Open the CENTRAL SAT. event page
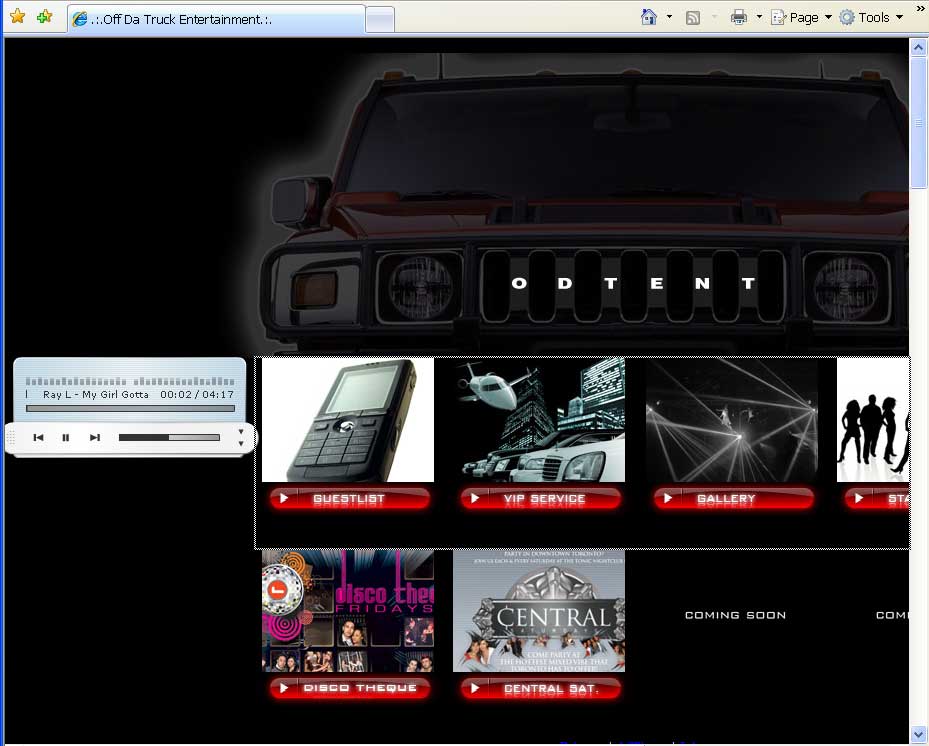 pos(540,688)
